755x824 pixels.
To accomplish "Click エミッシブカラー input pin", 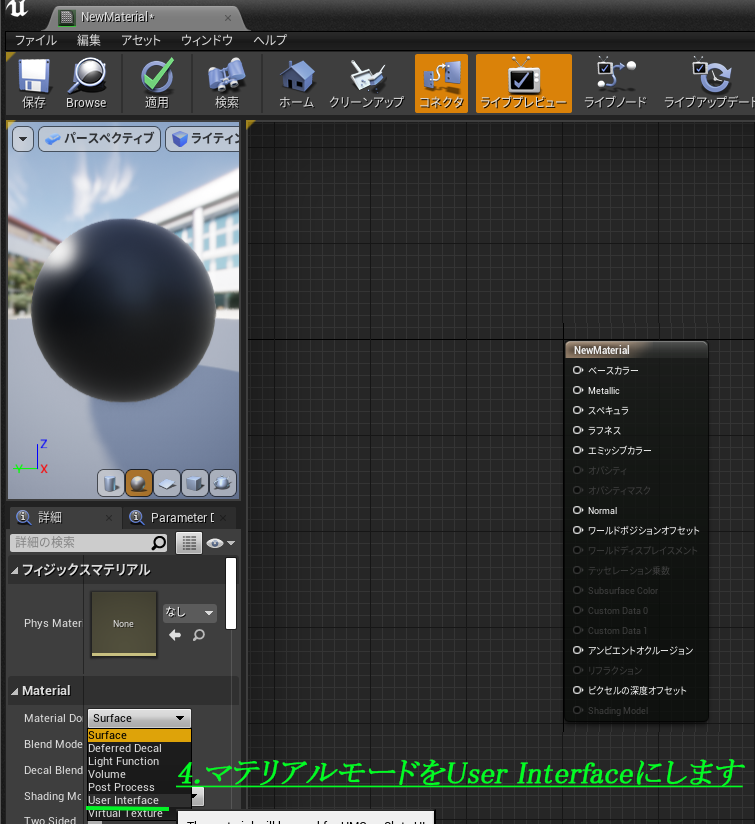I will click(x=578, y=450).
